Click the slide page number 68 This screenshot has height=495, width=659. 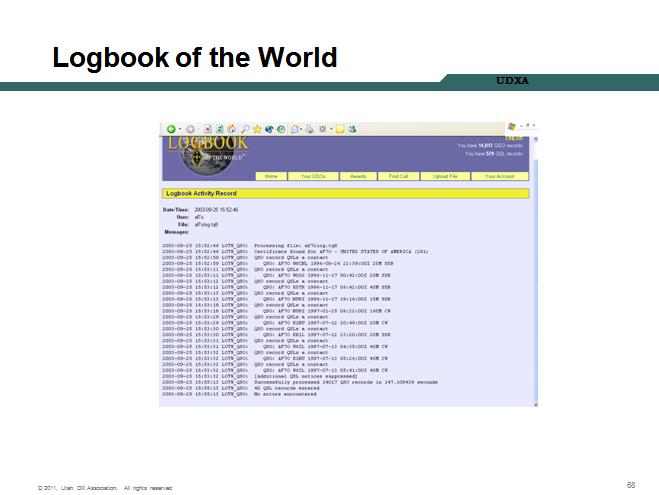tap(631, 485)
